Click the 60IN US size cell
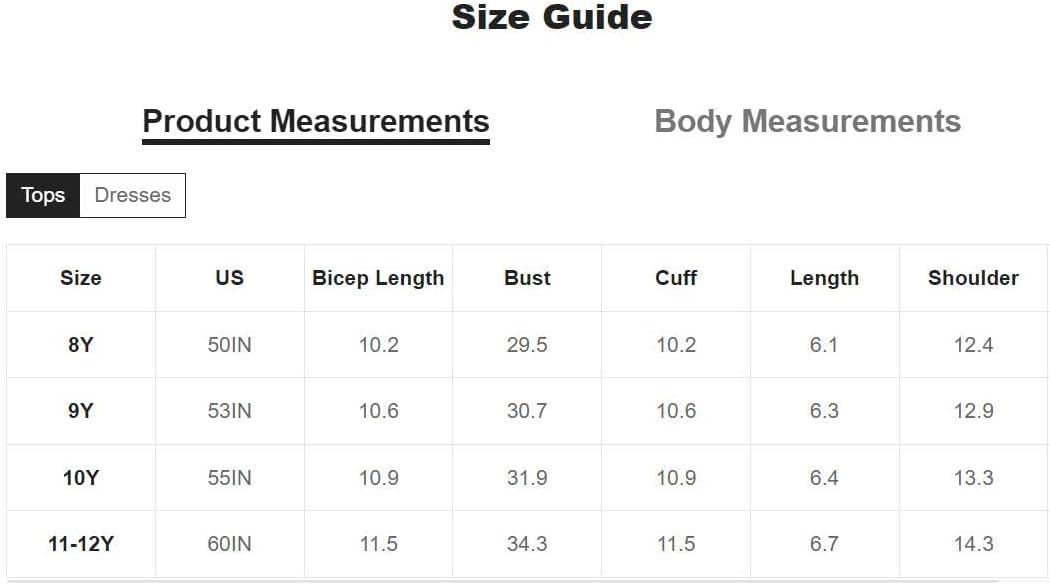1050x585 pixels. [x=230, y=544]
